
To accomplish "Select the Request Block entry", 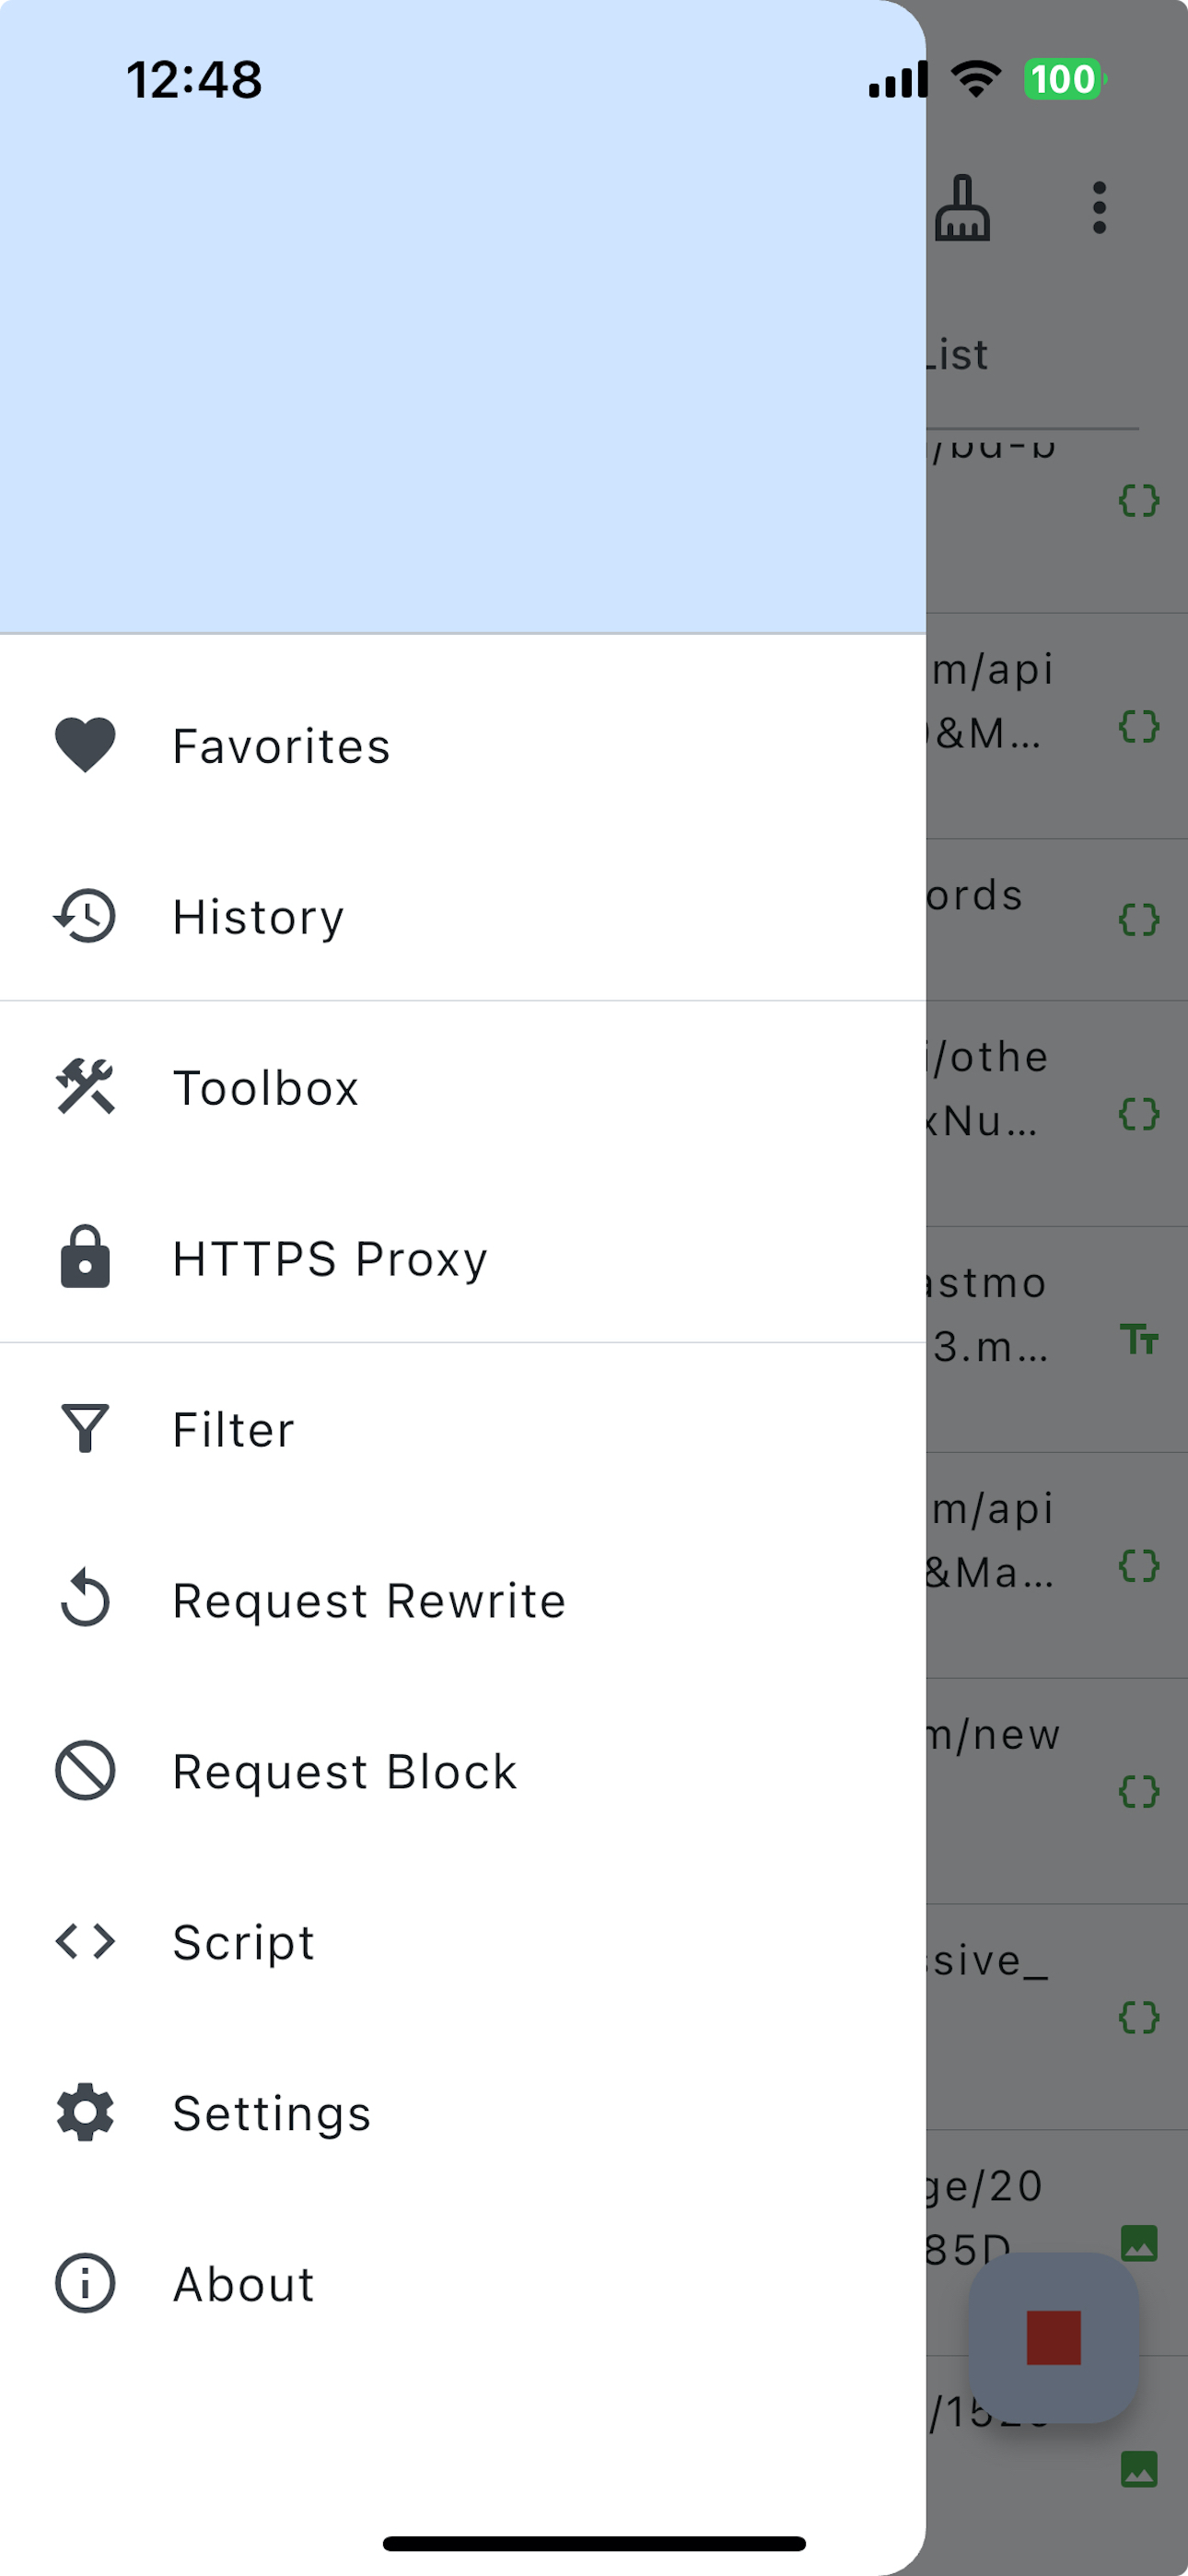I will pyautogui.click(x=345, y=1772).
